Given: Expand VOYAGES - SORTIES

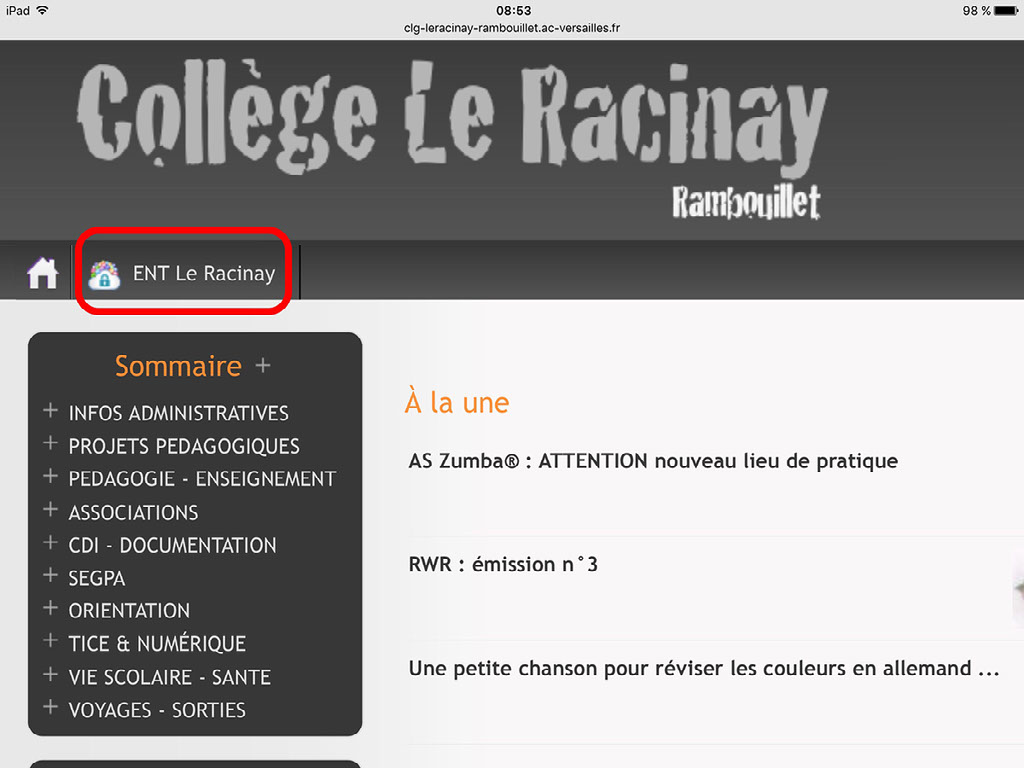Looking at the screenshot, I should [x=50, y=709].
